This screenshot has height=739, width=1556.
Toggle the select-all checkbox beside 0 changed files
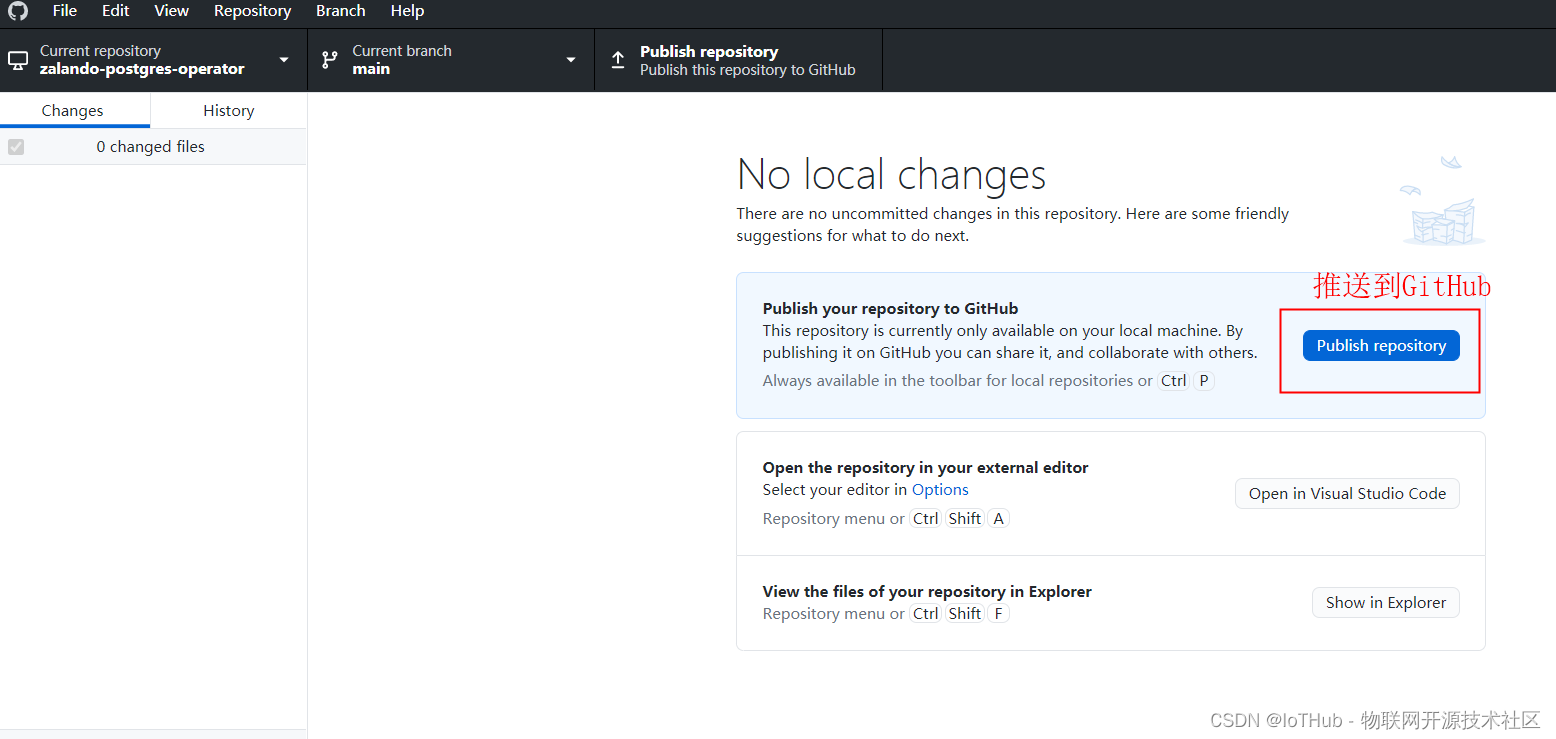[16, 147]
